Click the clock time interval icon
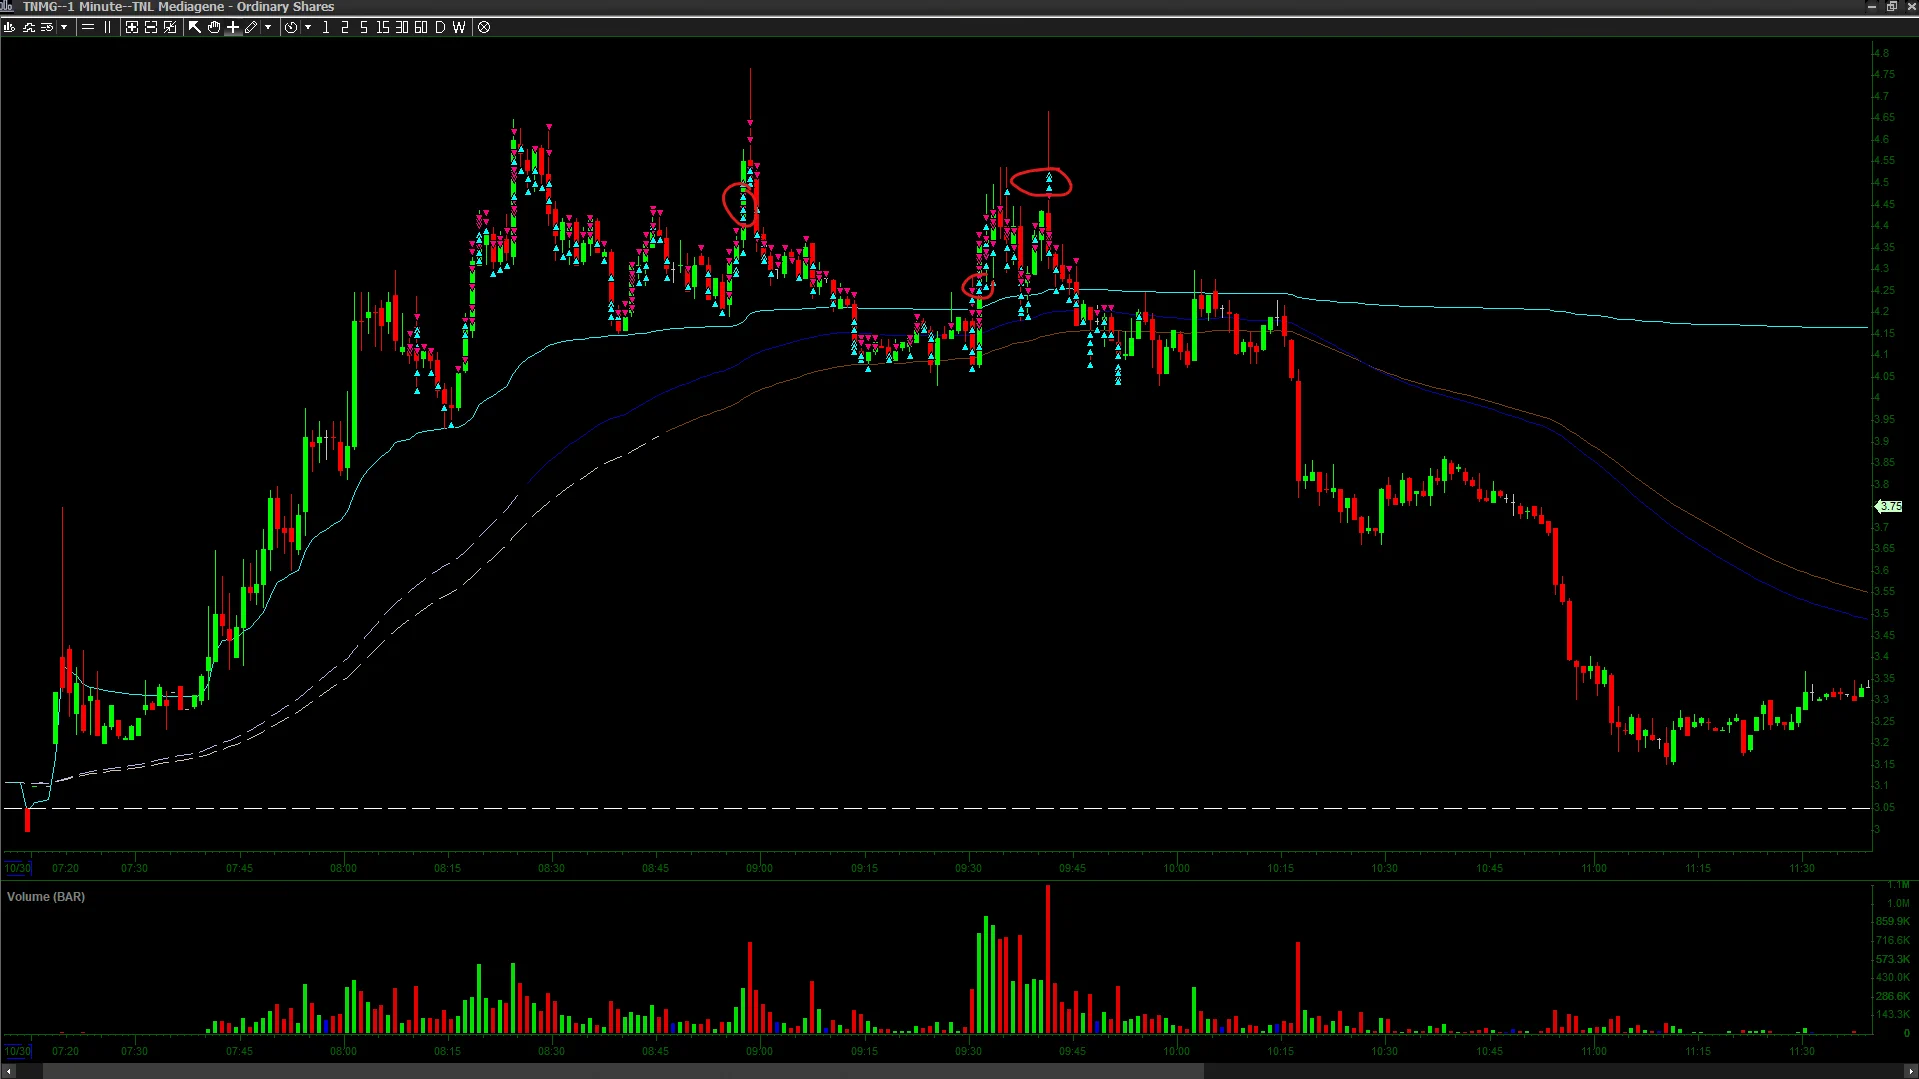The image size is (1919, 1079). pyautogui.click(x=291, y=27)
